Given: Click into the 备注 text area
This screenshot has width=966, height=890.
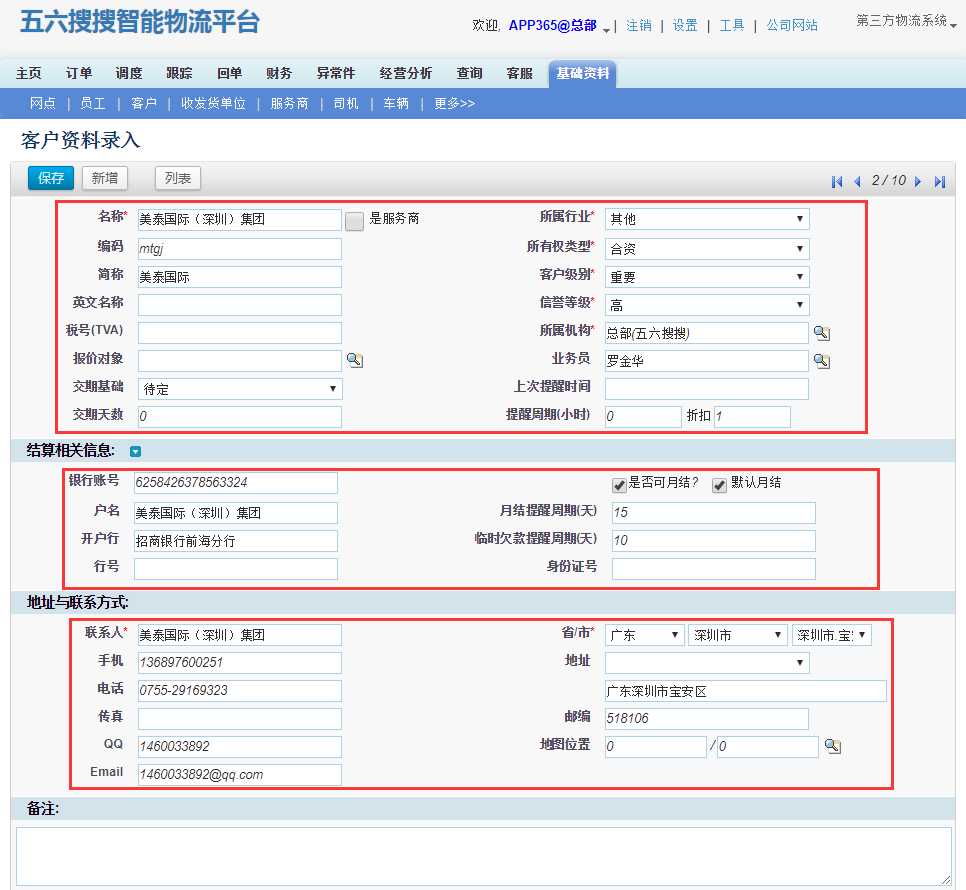Looking at the screenshot, I should click(483, 855).
